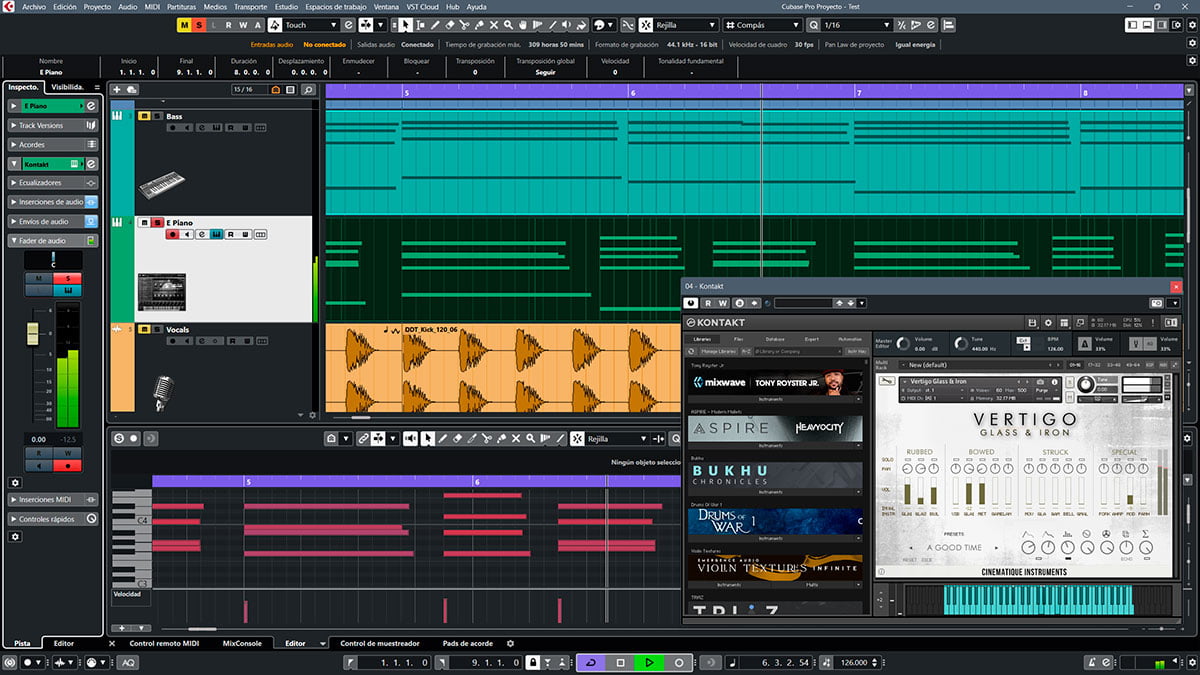Viewport: 1200px width, 675px height.
Task: Toggle Write automation W button in Kontakt window
Action: (721, 303)
